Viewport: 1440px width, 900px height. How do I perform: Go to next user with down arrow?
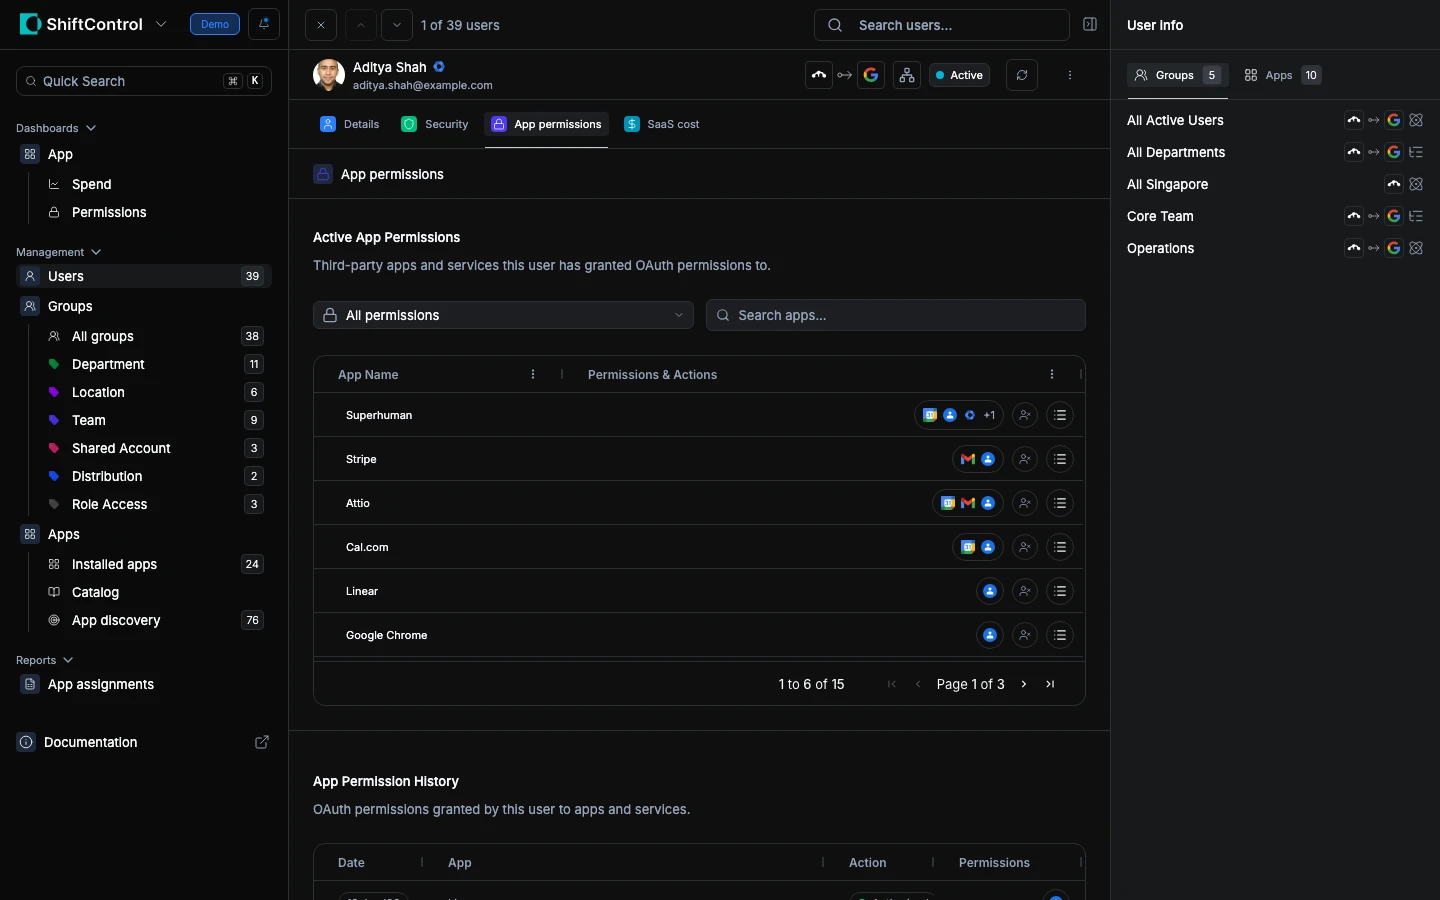[x=397, y=25]
